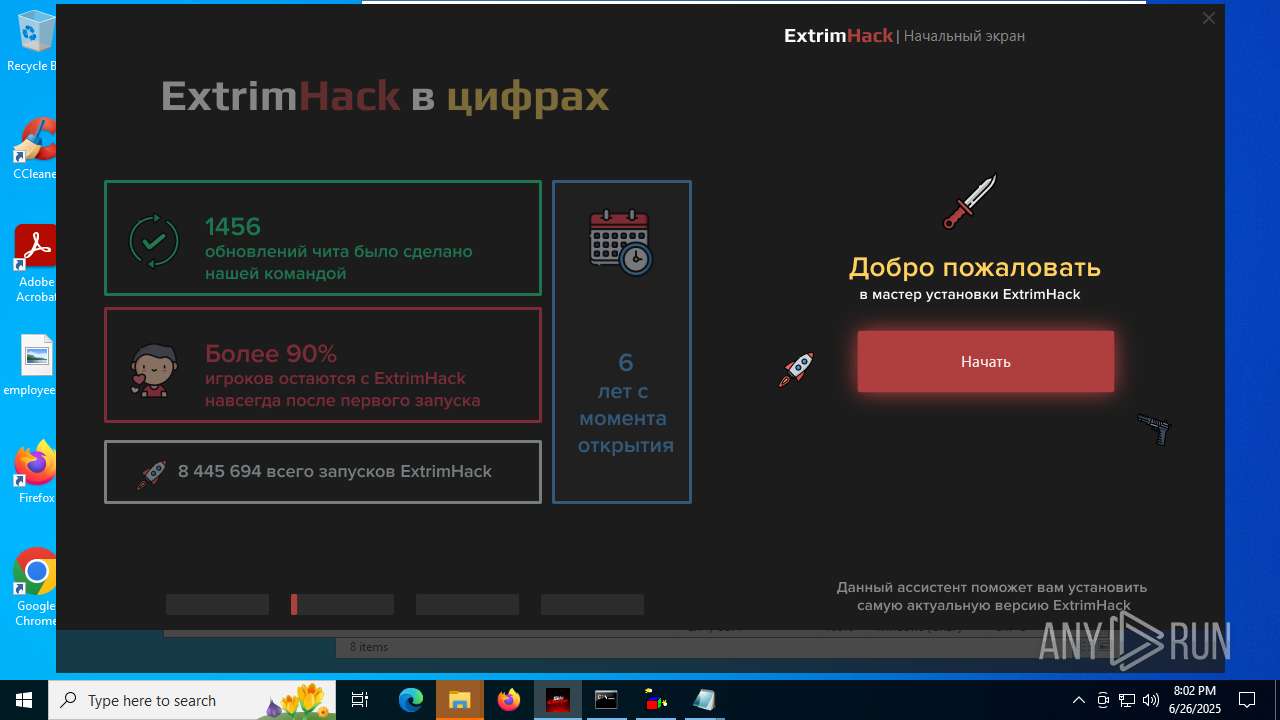Click the volume speaker tray icon
Viewport: 1280px width, 720px height.
pos(1151,700)
